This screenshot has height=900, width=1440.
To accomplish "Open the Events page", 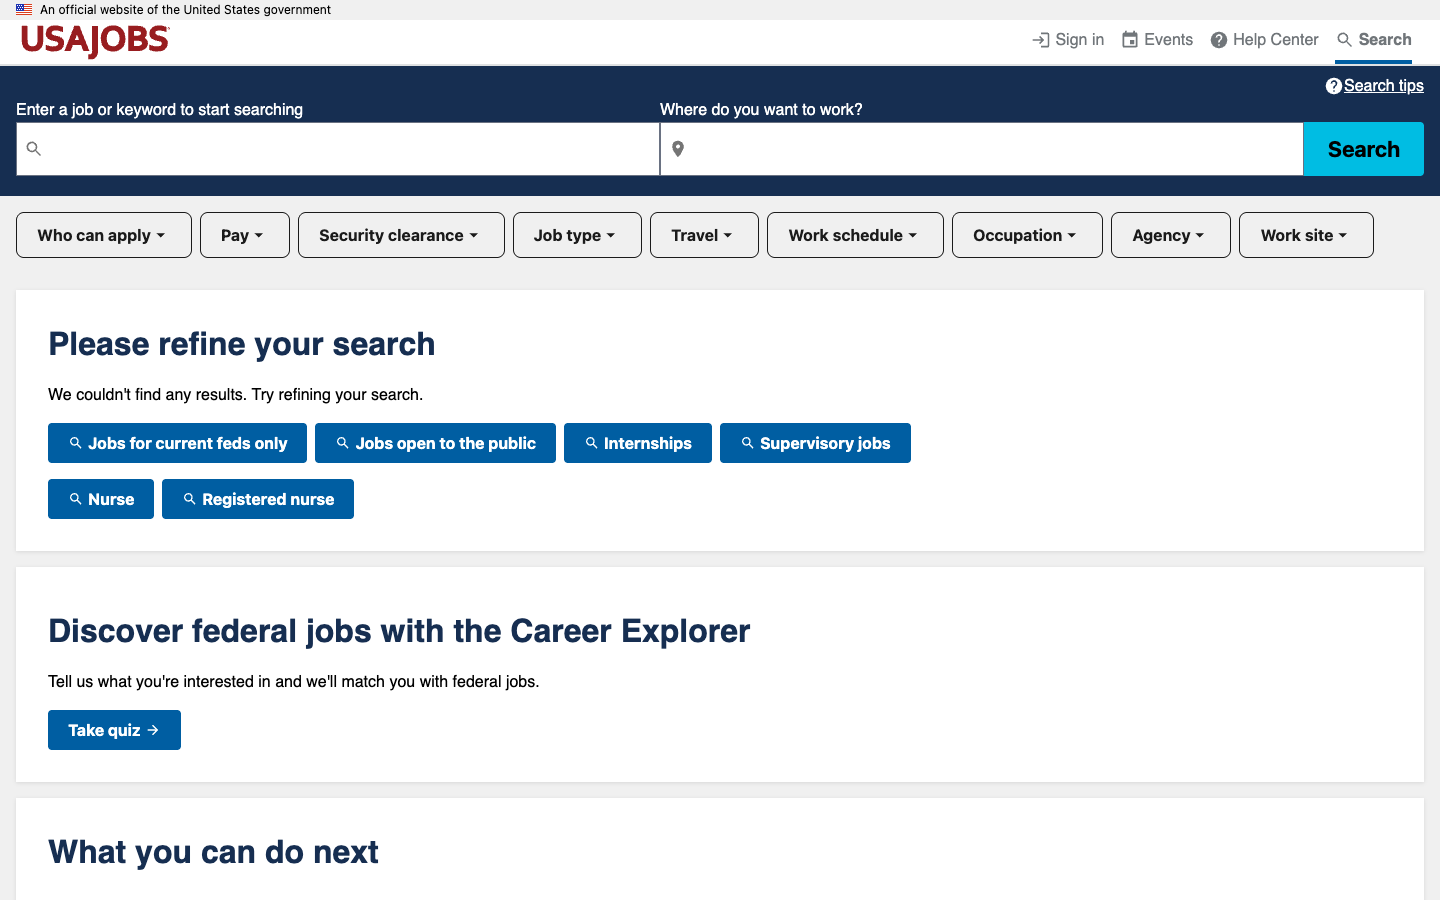I will (1157, 40).
